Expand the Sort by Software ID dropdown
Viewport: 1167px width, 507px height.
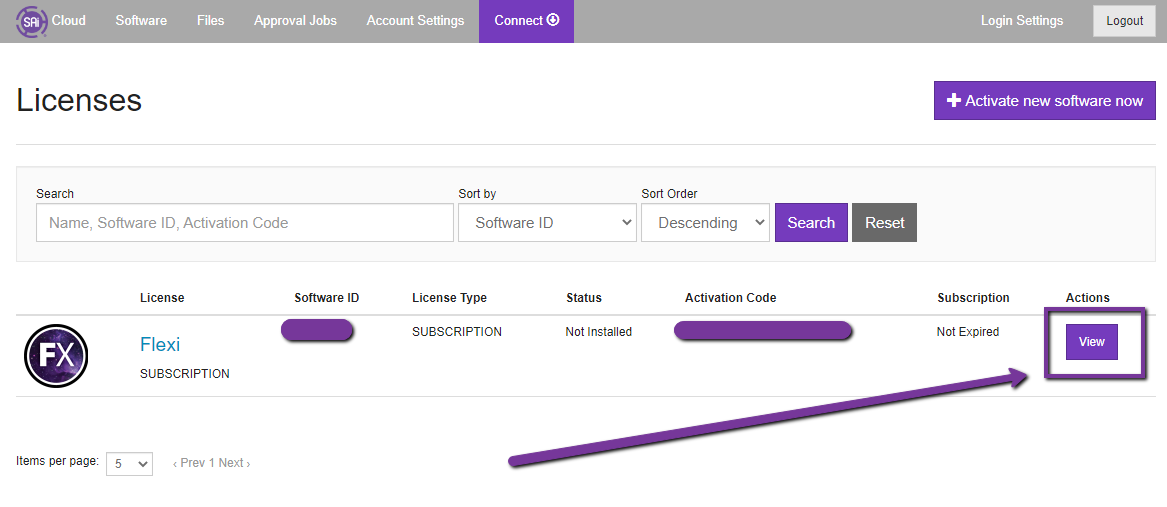pyautogui.click(x=546, y=223)
